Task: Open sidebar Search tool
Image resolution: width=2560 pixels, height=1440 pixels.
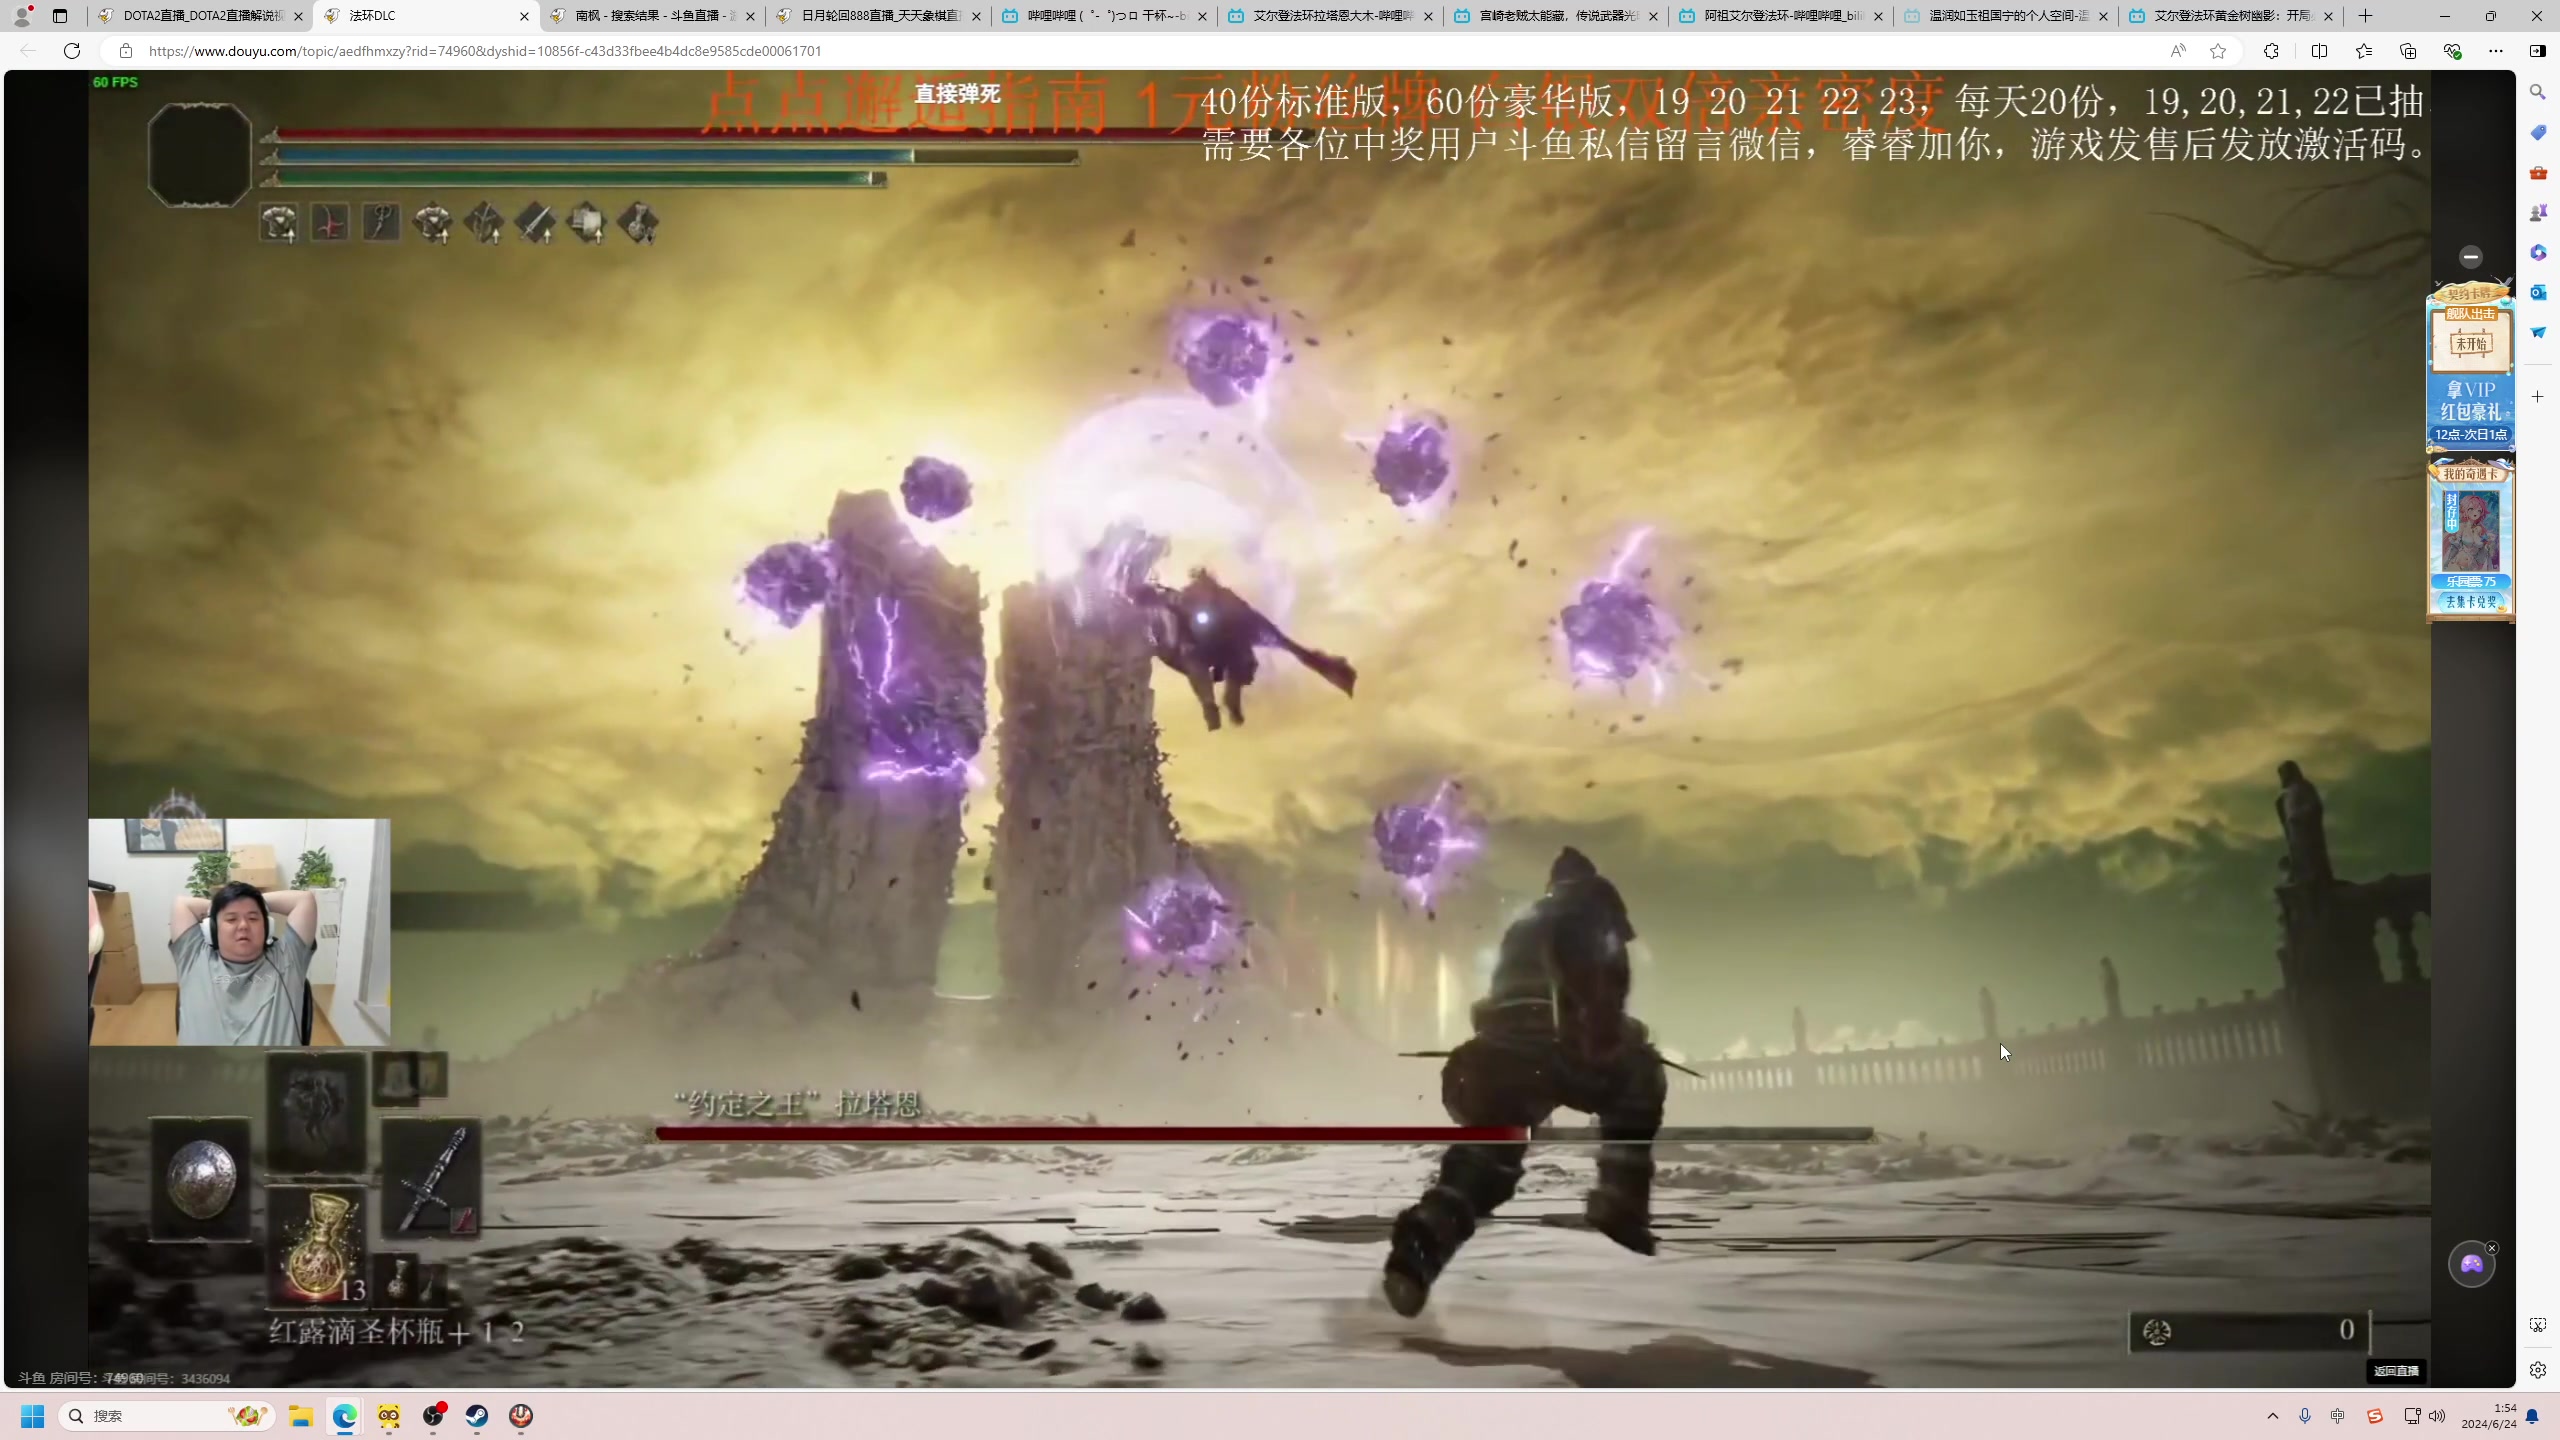Action: click(2538, 92)
